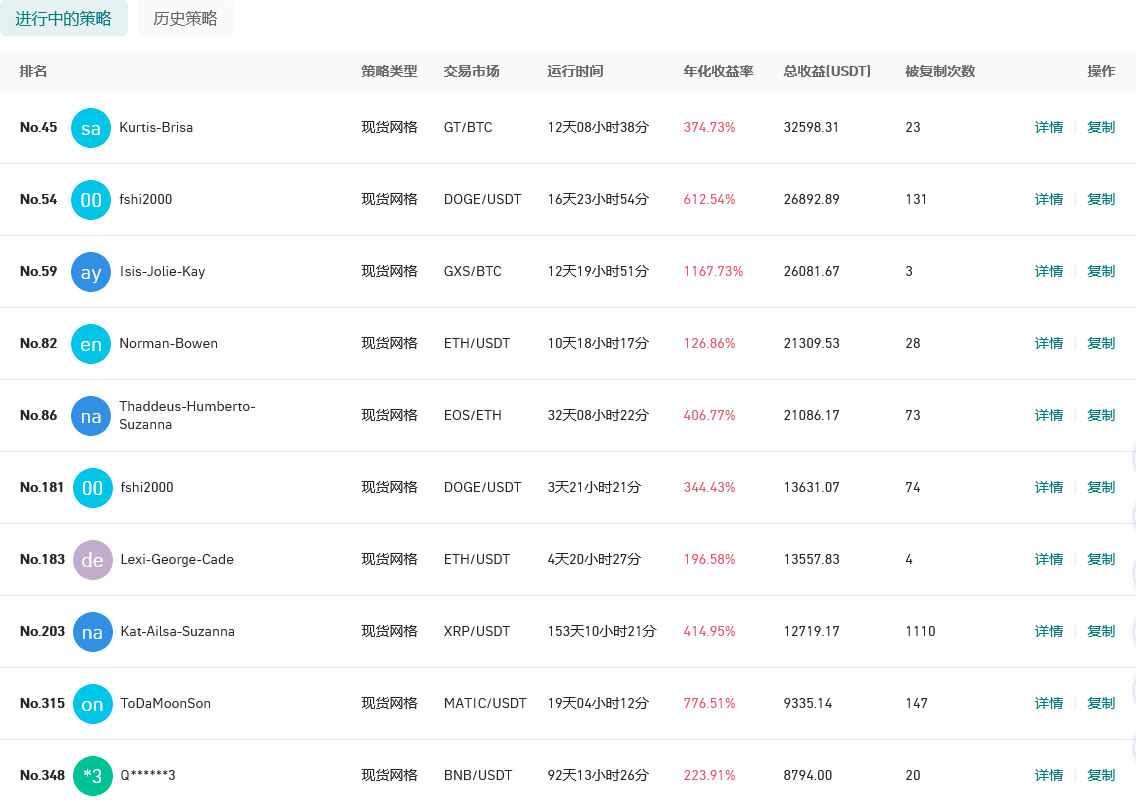
Task: Click the 00 avatar in row No.54
Action: pyautogui.click(x=91, y=200)
